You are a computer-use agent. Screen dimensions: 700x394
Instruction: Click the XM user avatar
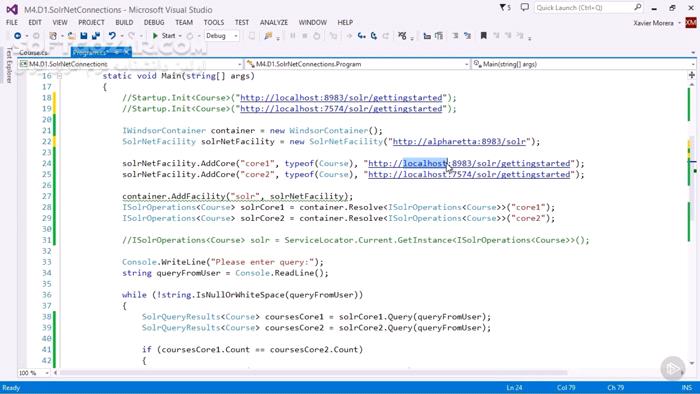(x=691, y=22)
